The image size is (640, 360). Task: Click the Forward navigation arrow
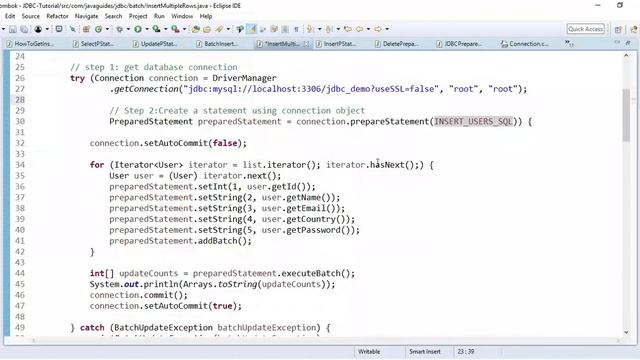[x=378, y=29]
